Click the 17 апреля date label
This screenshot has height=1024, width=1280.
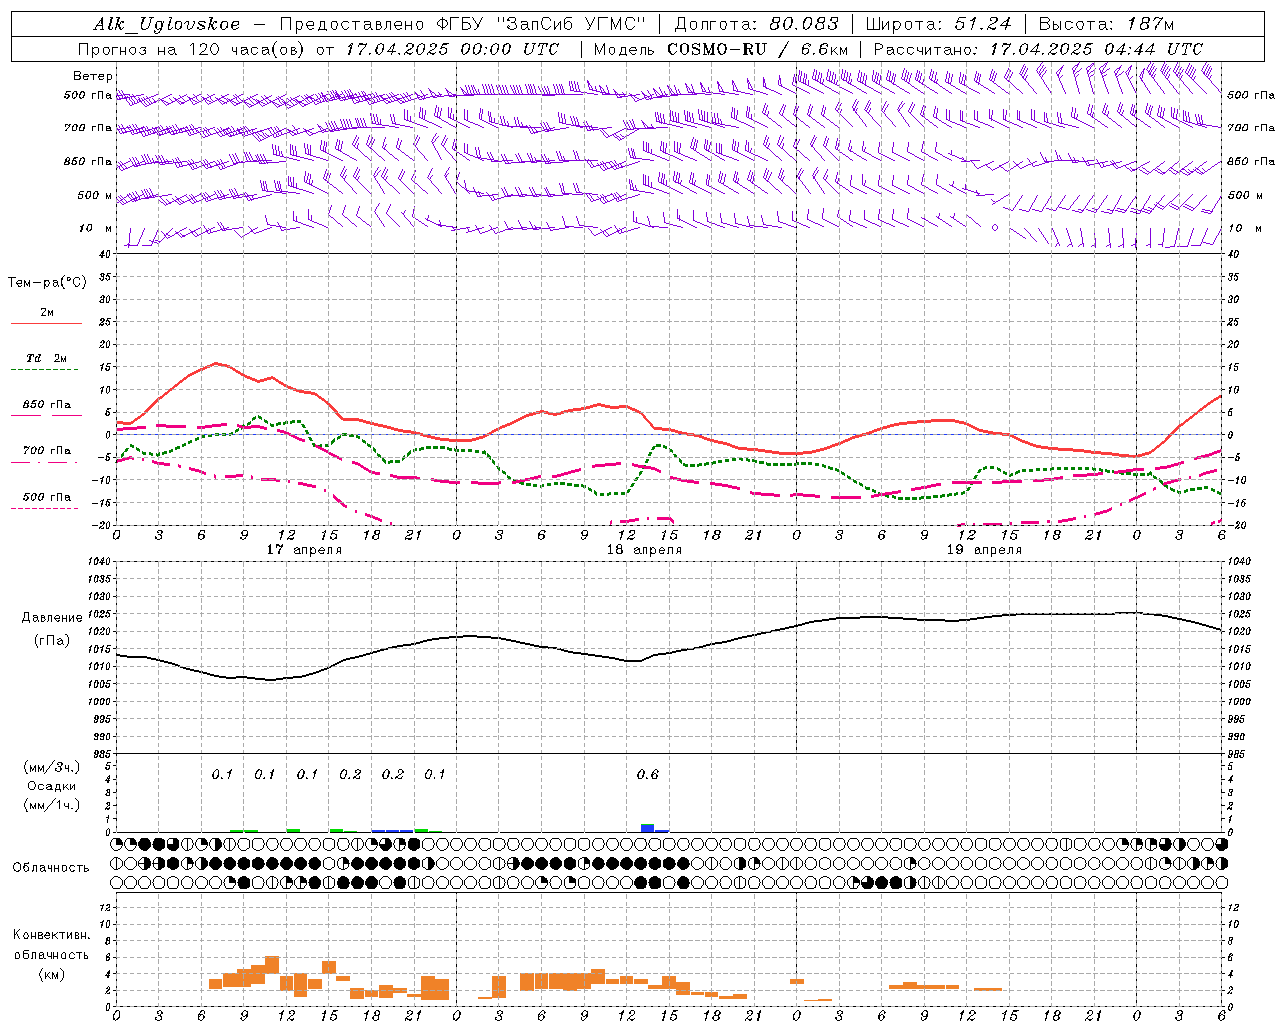tap(304, 550)
